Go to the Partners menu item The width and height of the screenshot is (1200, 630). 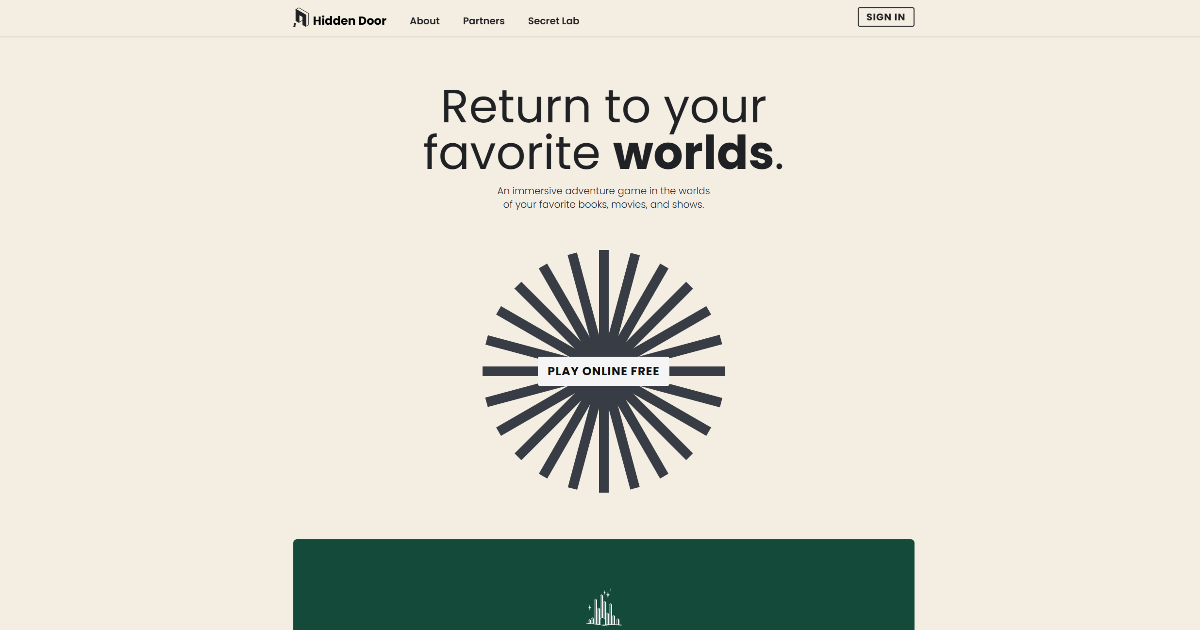pyautogui.click(x=484, y=21)
